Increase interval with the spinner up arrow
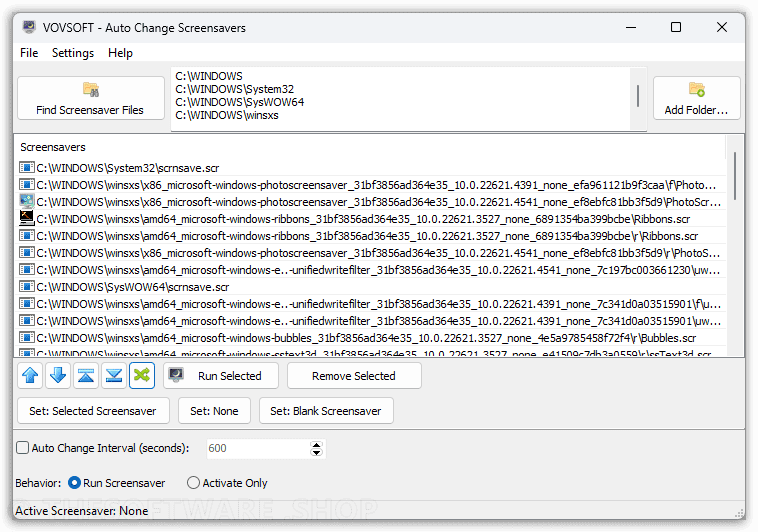The image size is (758, 532). pos(316,444)
